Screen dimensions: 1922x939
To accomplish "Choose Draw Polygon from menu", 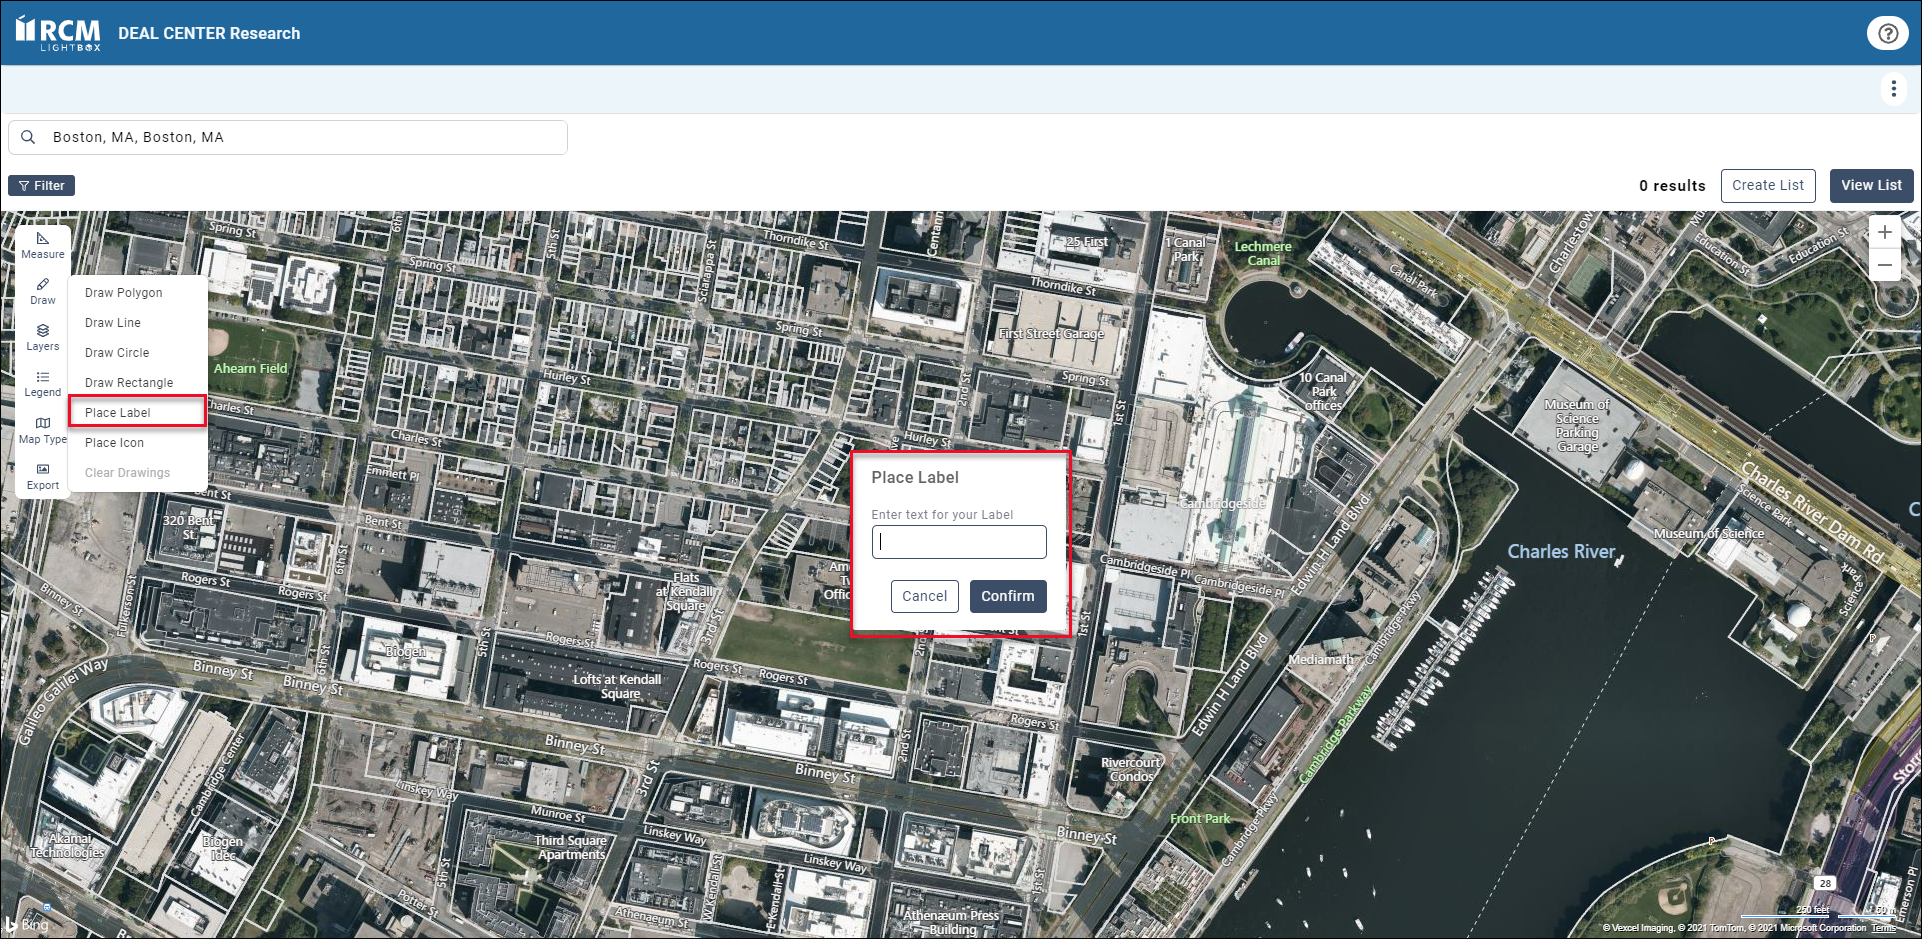I will tap(124, 293).
